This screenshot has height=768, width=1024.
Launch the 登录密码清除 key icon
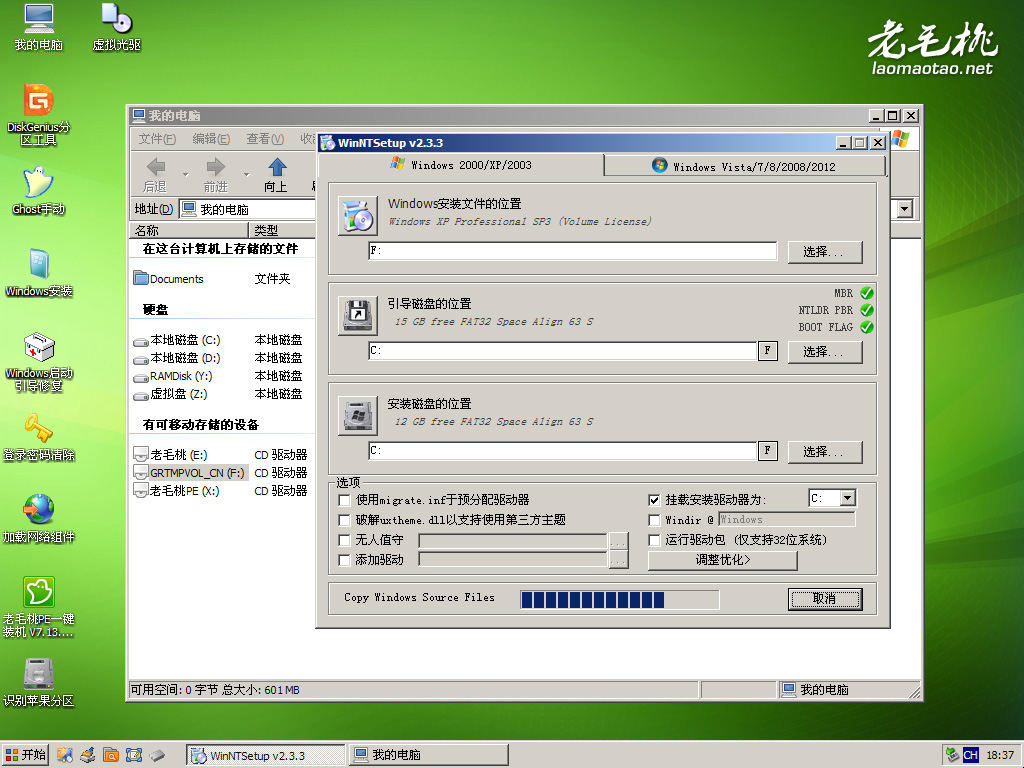click(39, 438)
